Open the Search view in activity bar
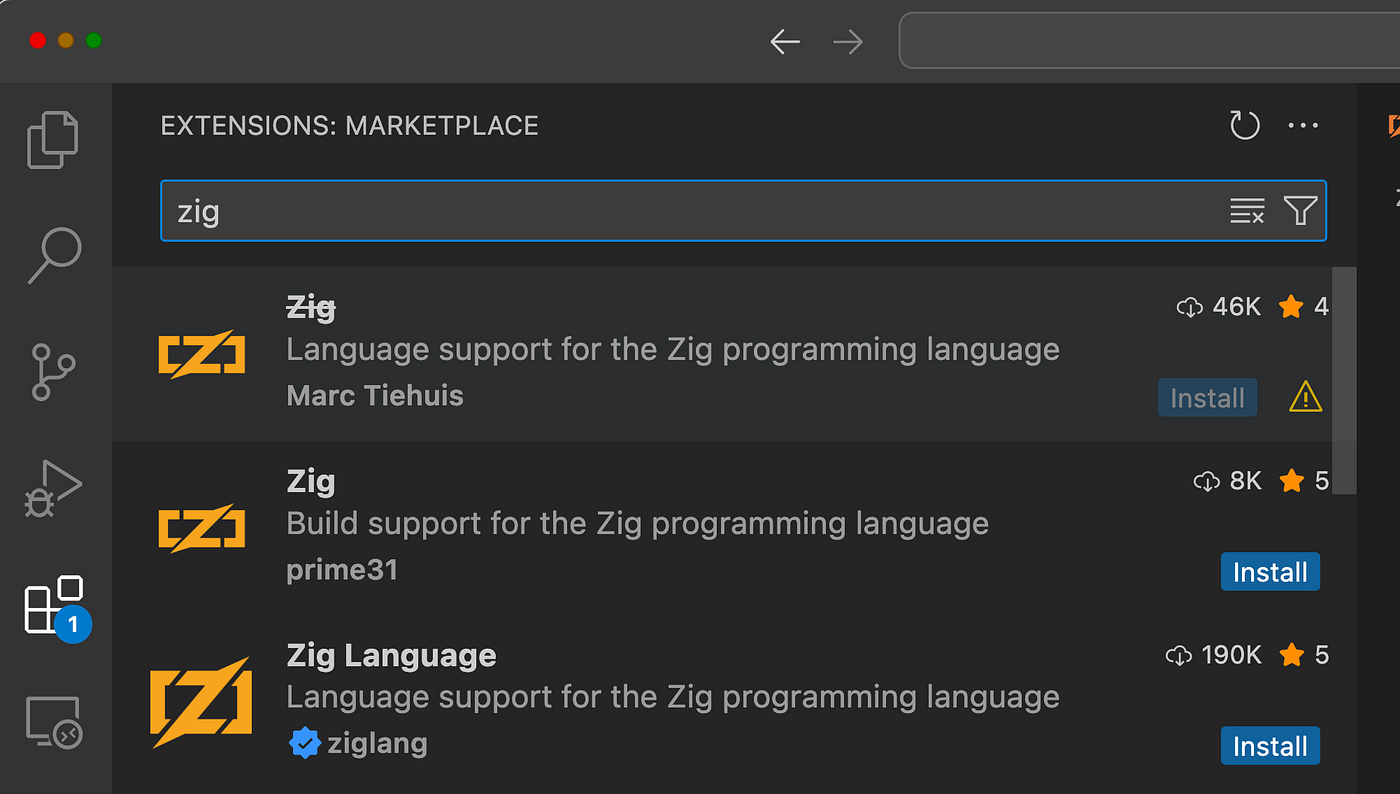Screen dimensions: 1400x794 53,256
